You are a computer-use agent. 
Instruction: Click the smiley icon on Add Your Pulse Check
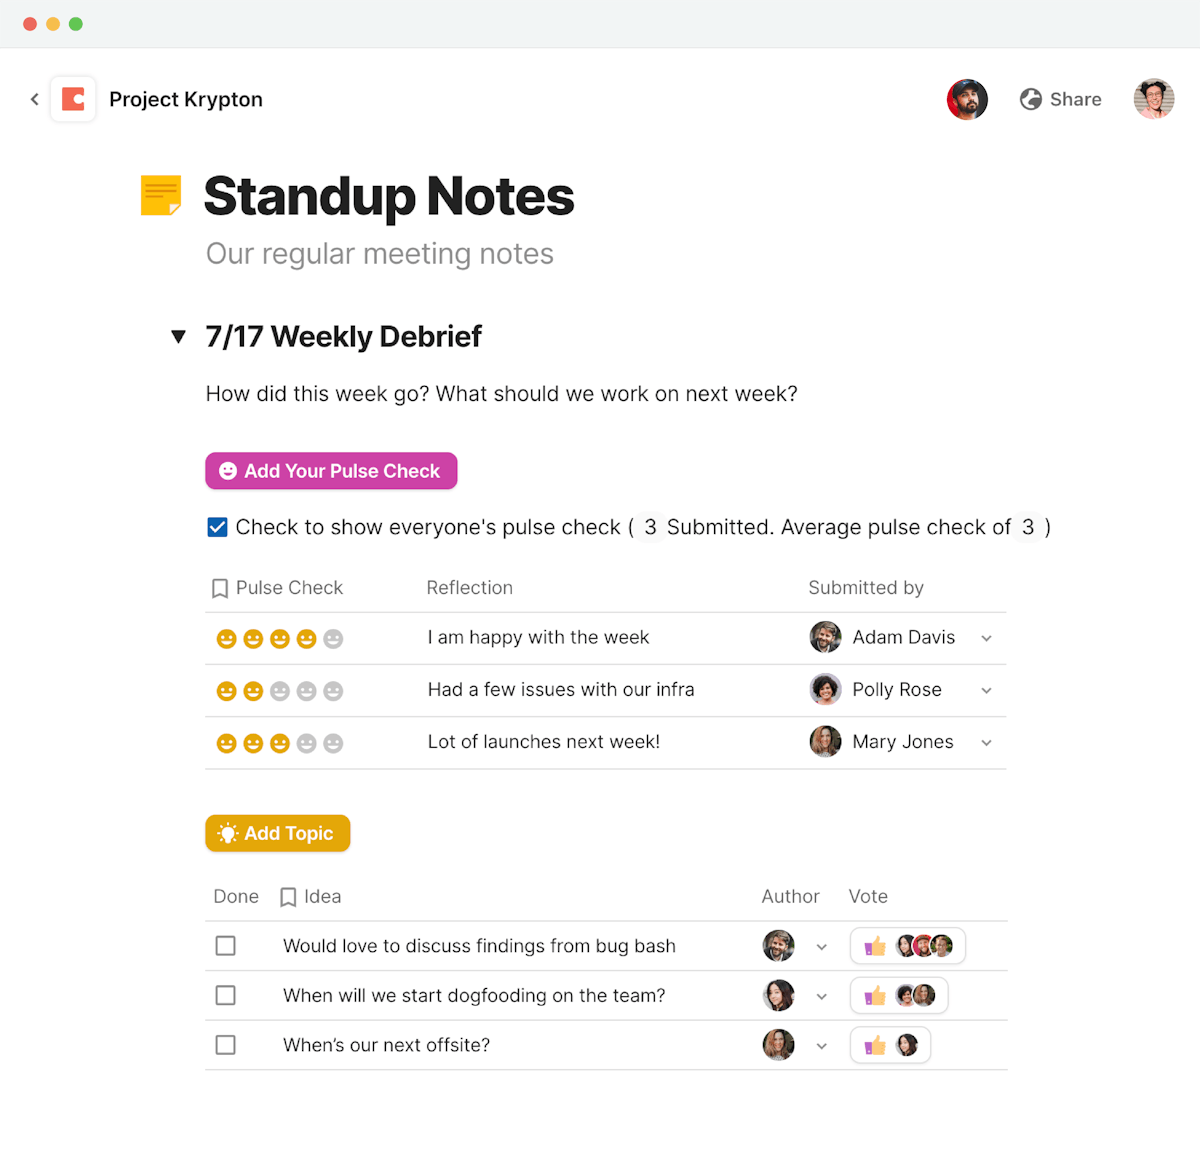coord(228,471)
